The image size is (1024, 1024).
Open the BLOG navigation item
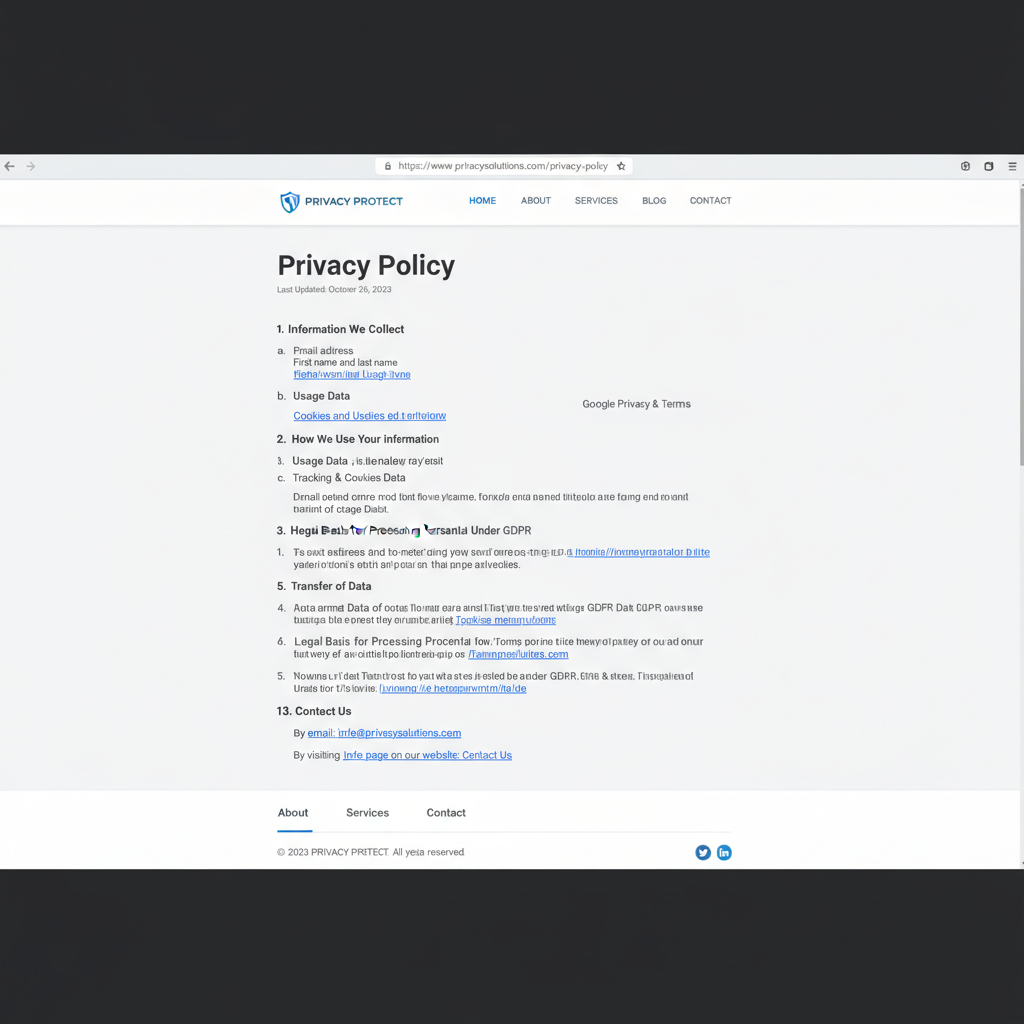click(x=653, y=201)
